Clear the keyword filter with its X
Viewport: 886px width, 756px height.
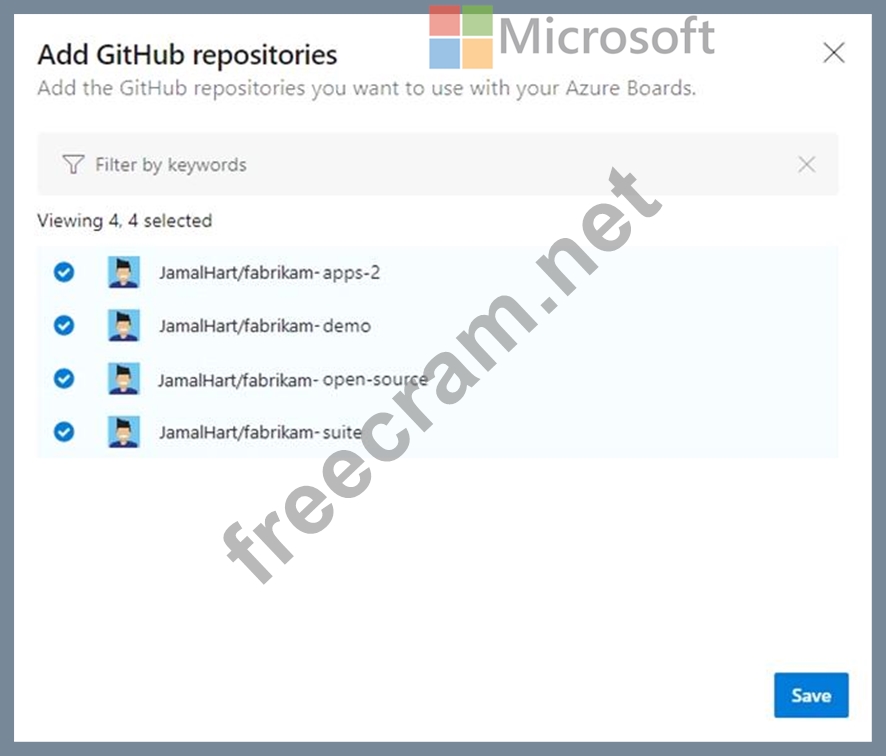tap(806, 165)
